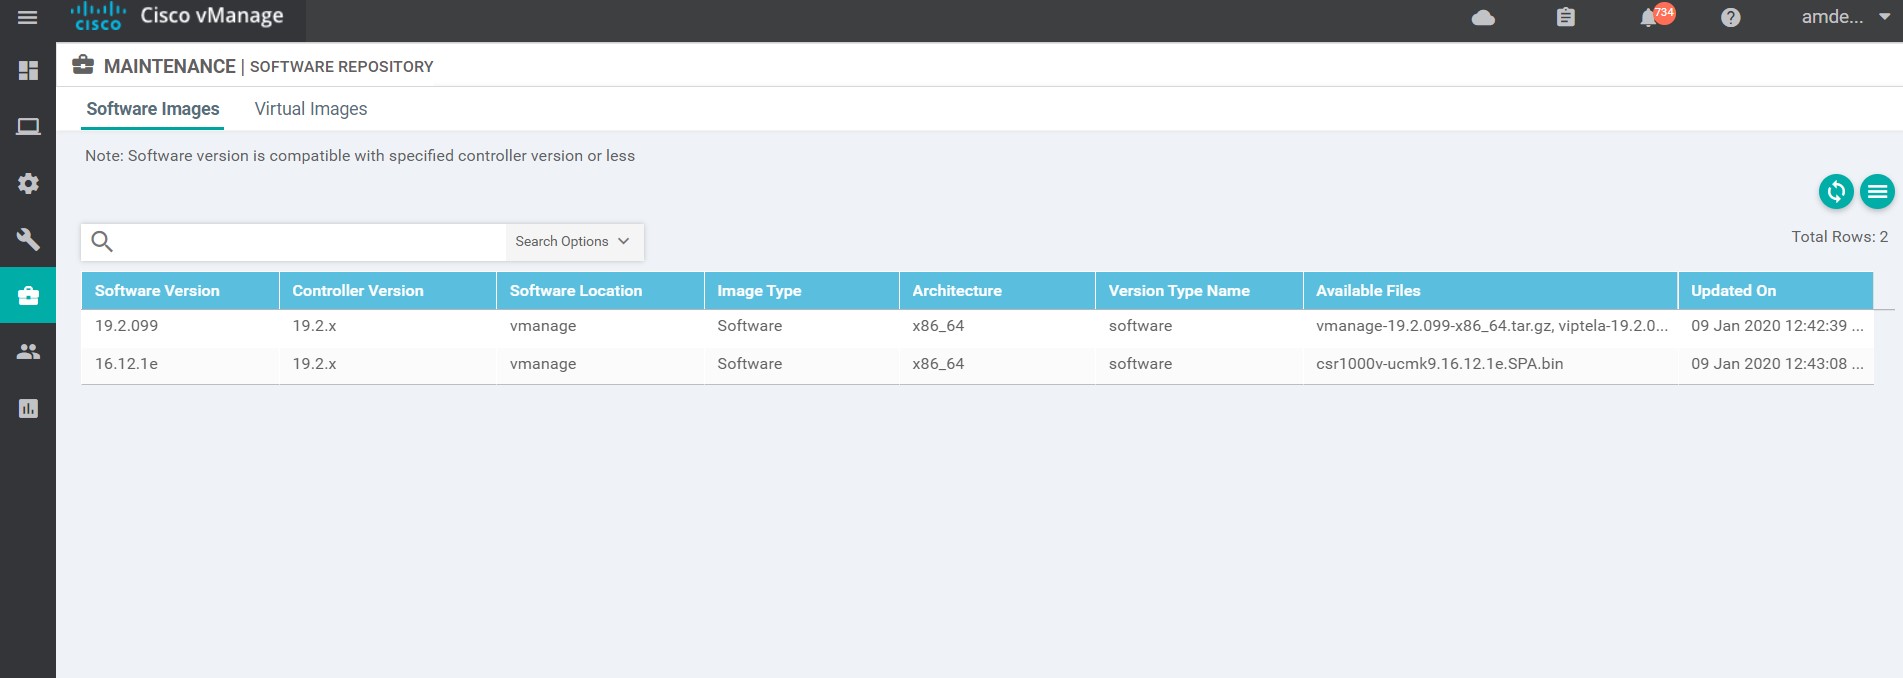The width and height of the screenshot is (1903, 678).
Task: Switch to the Virtual Images tab
Action: [310, 109]
